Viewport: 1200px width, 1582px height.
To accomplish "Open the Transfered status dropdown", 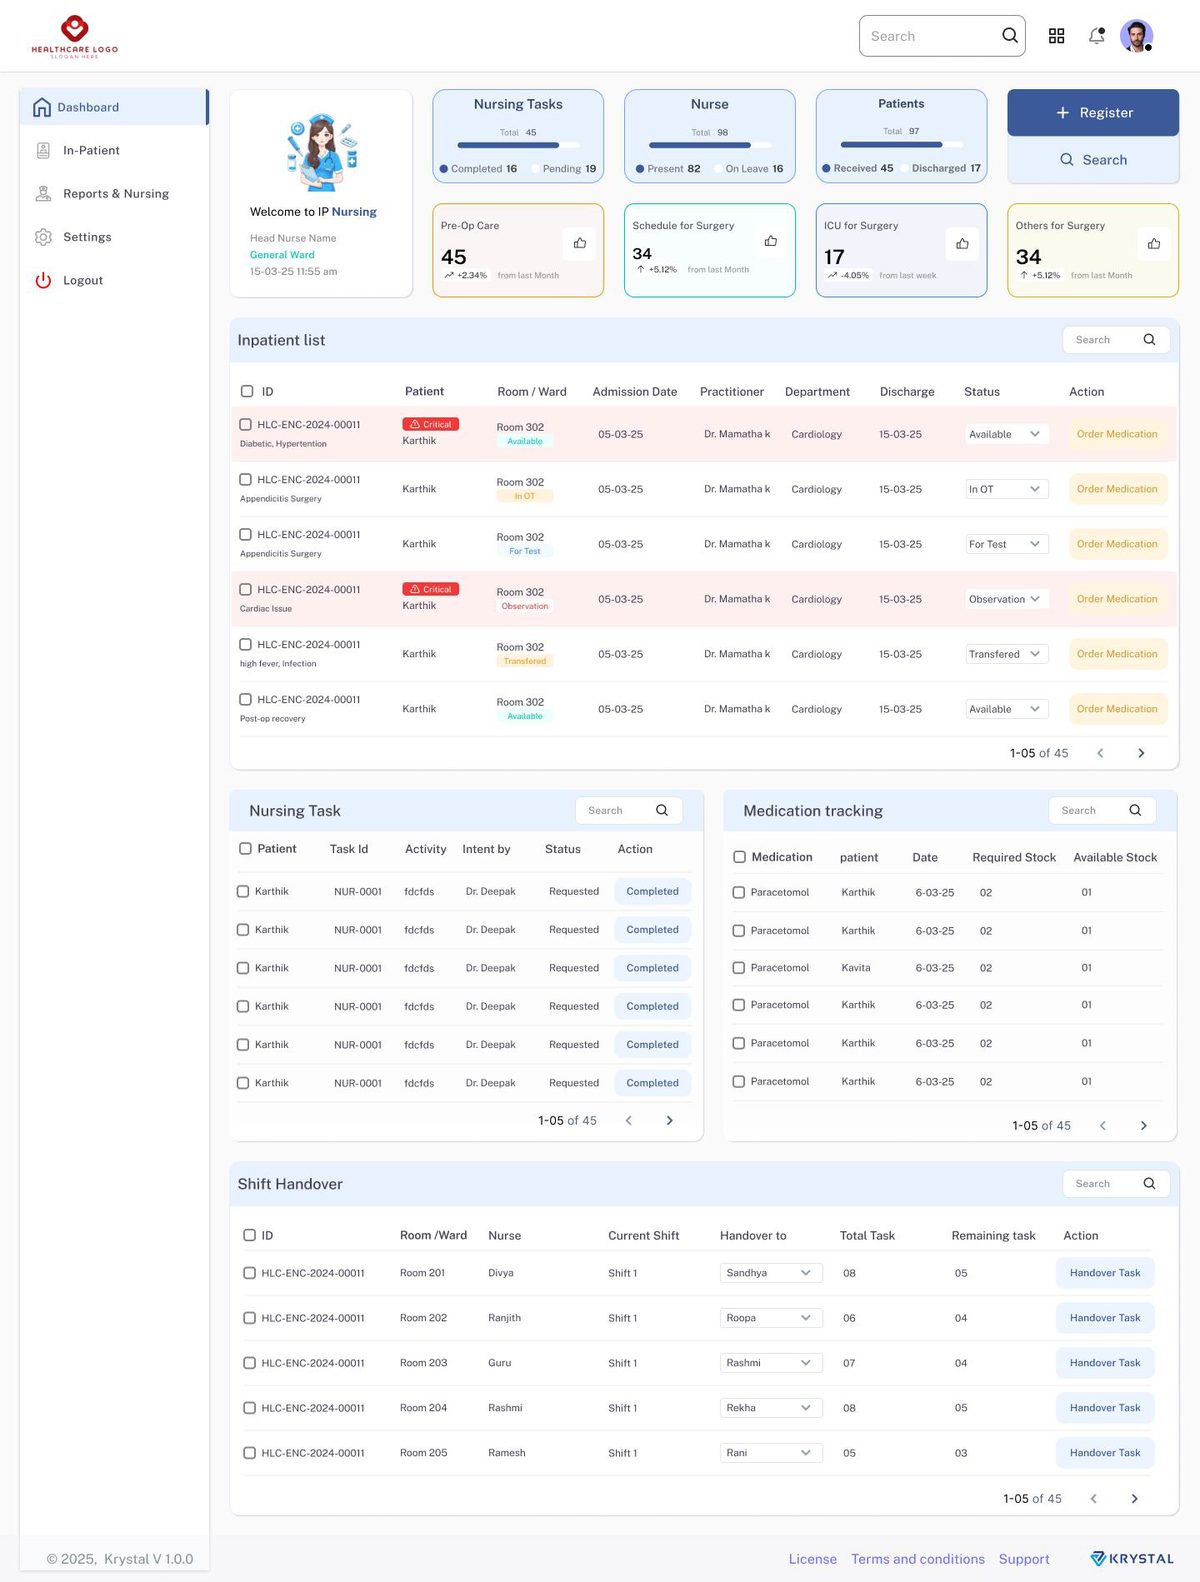I will tap(1007, 654).
